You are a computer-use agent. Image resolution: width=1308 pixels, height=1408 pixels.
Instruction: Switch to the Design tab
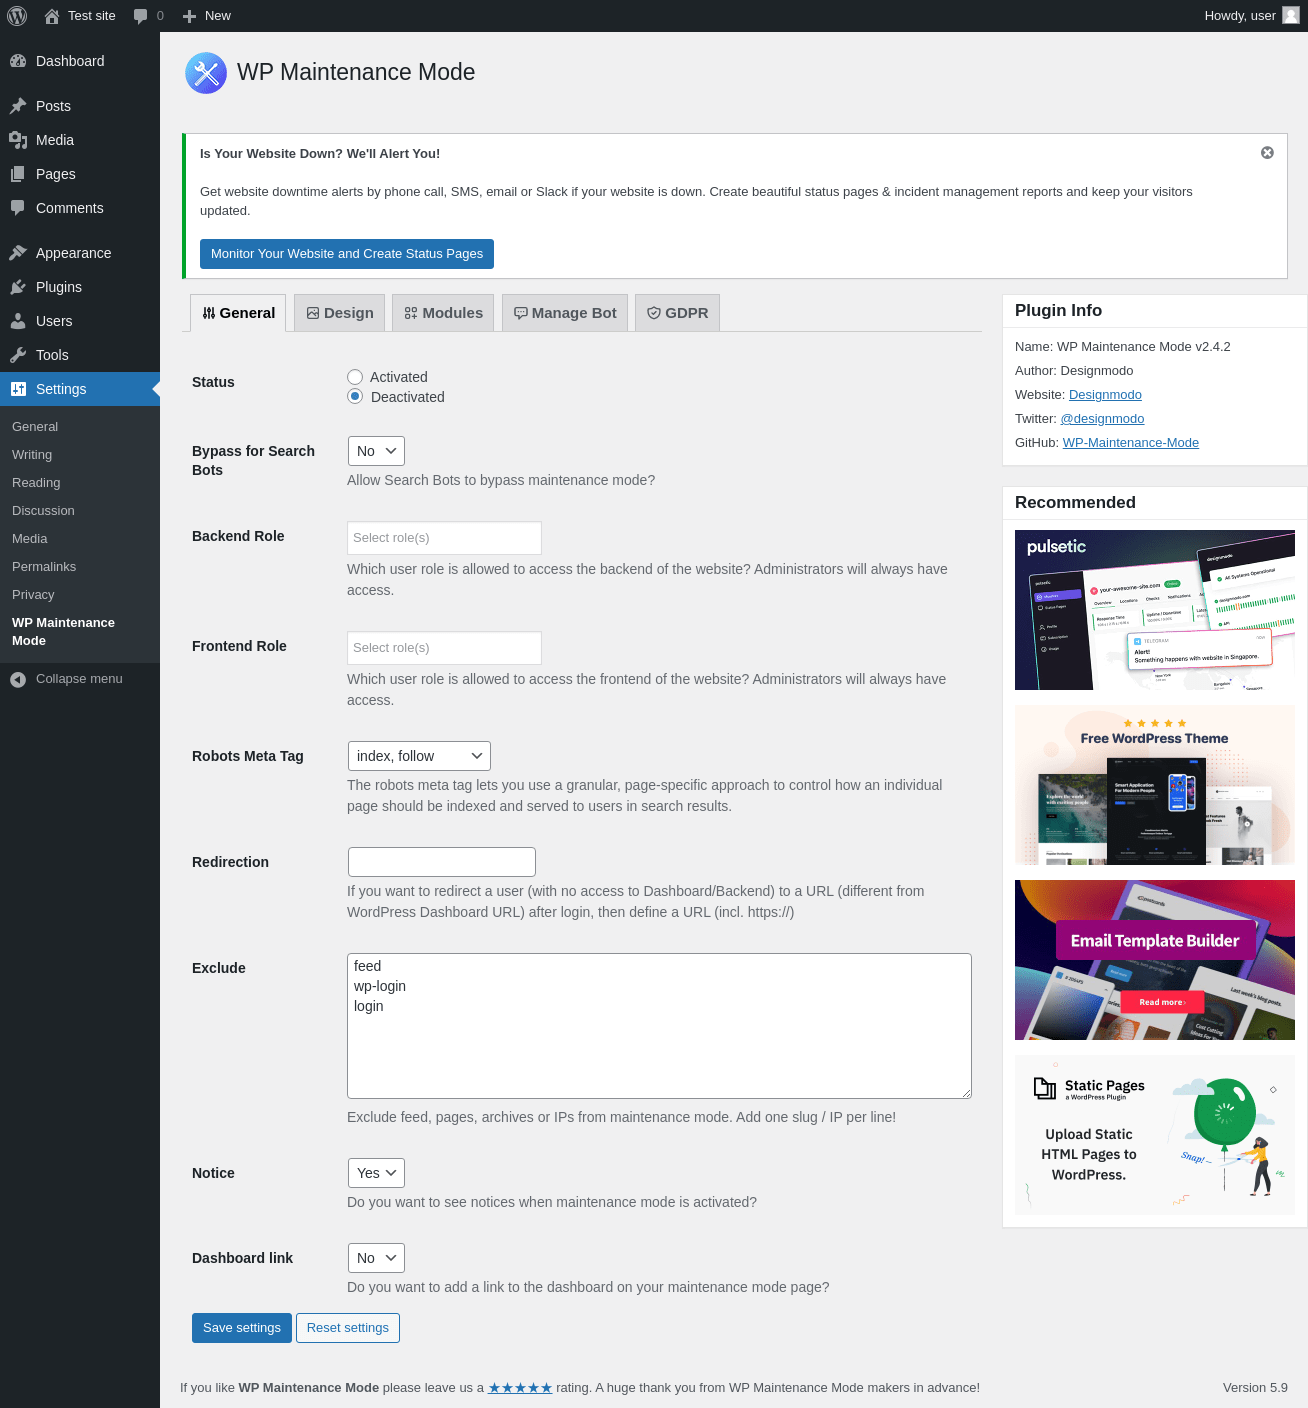(x=340, y=313)
